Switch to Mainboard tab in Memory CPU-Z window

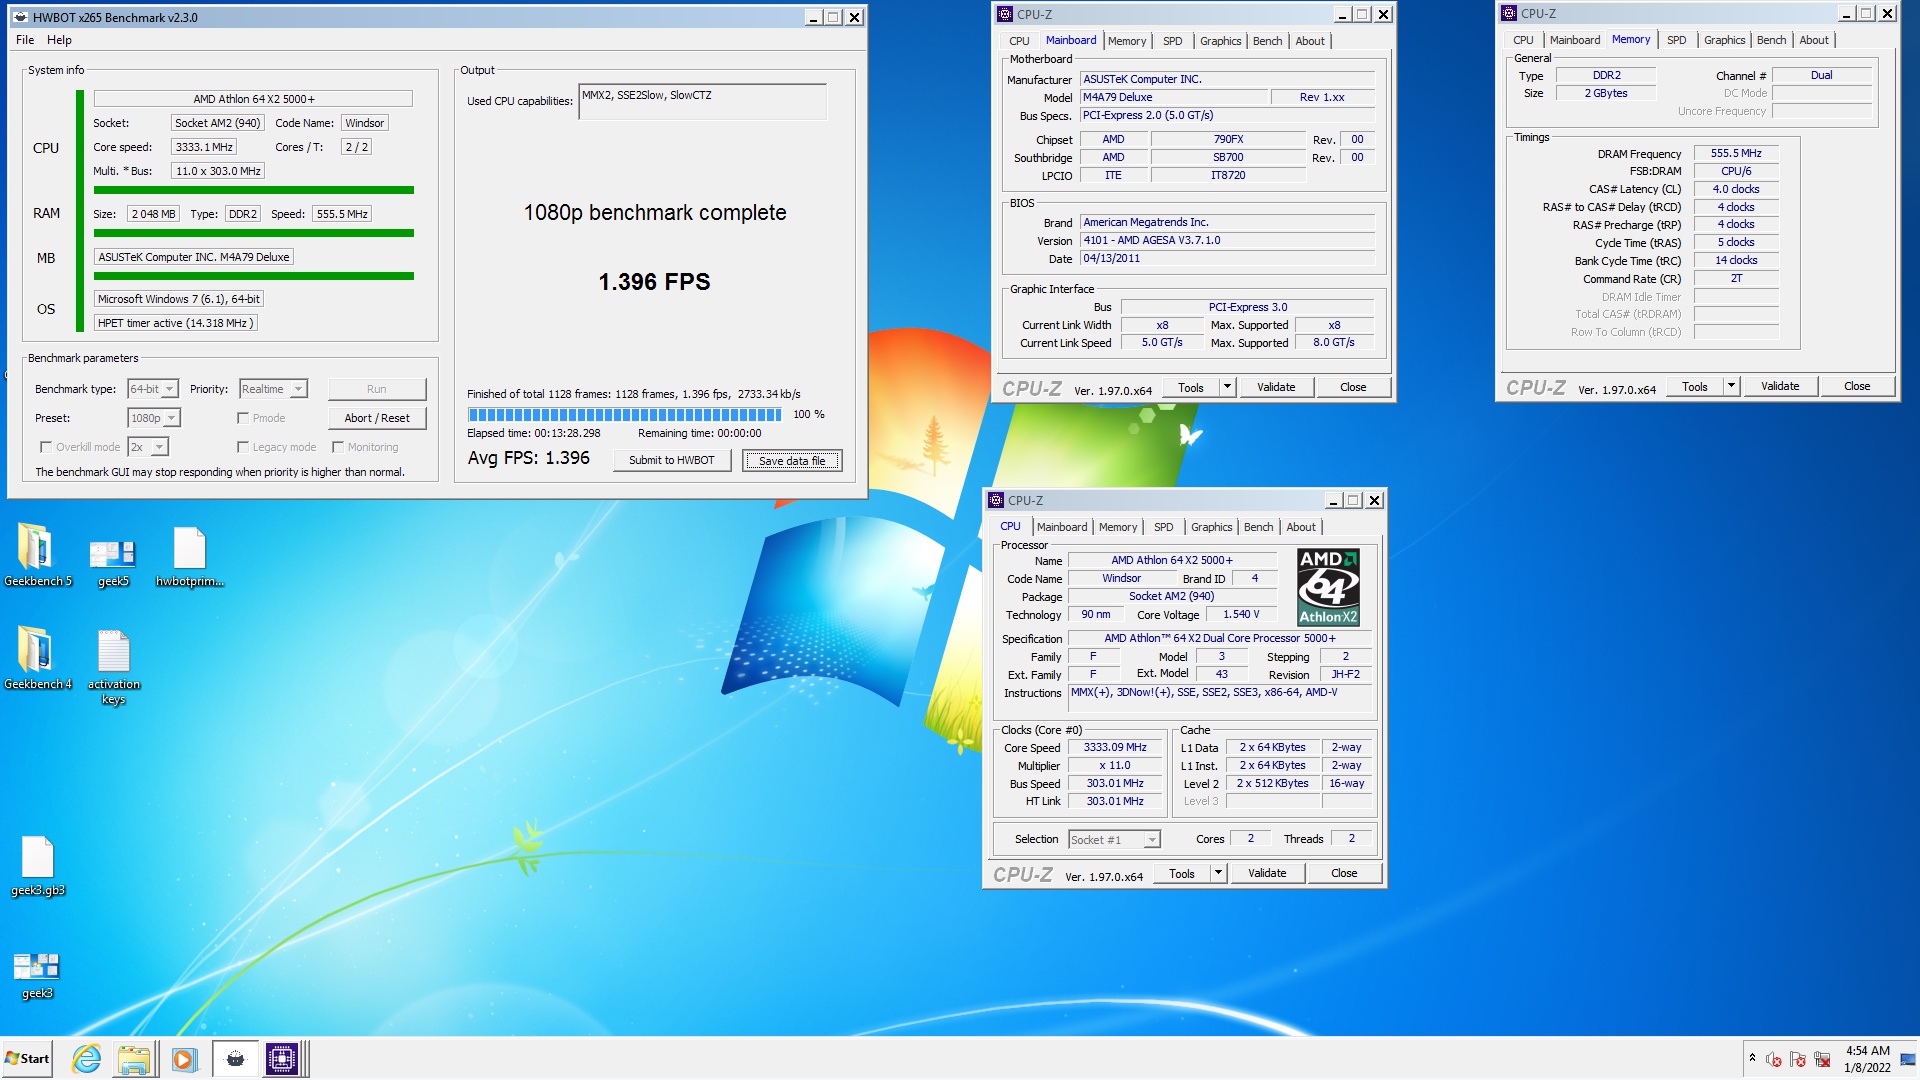(x=1574, y=40)
